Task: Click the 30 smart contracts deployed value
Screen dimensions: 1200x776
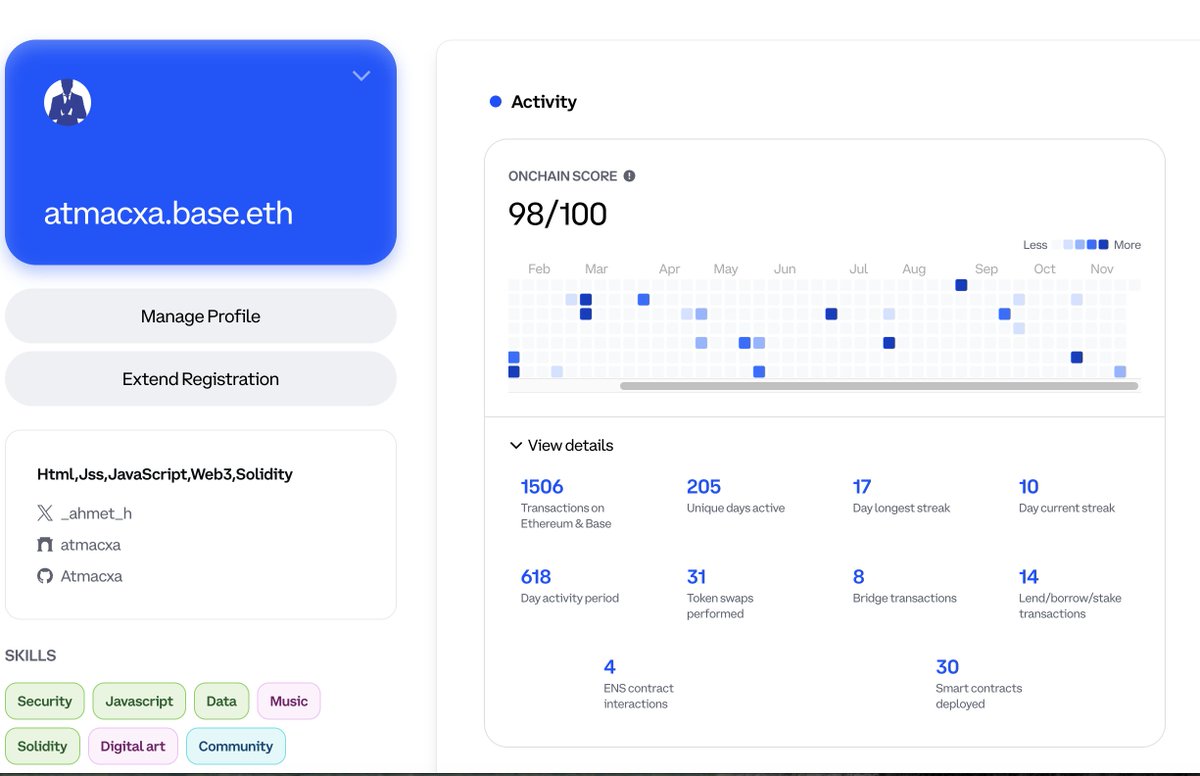Action: [x=947, y=667]
